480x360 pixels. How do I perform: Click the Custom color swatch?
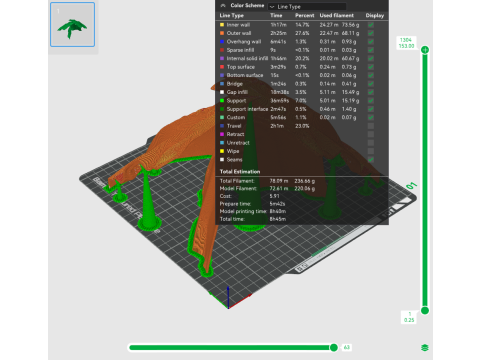pyautogui.click(x=222, y=117)
